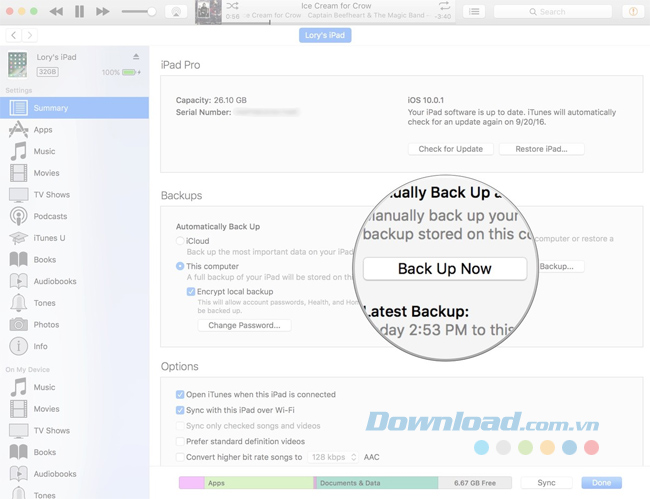The height and width of the screenshot is (499, 650).
Task: Adjust the volume slider knob
Action: (152, 12)
